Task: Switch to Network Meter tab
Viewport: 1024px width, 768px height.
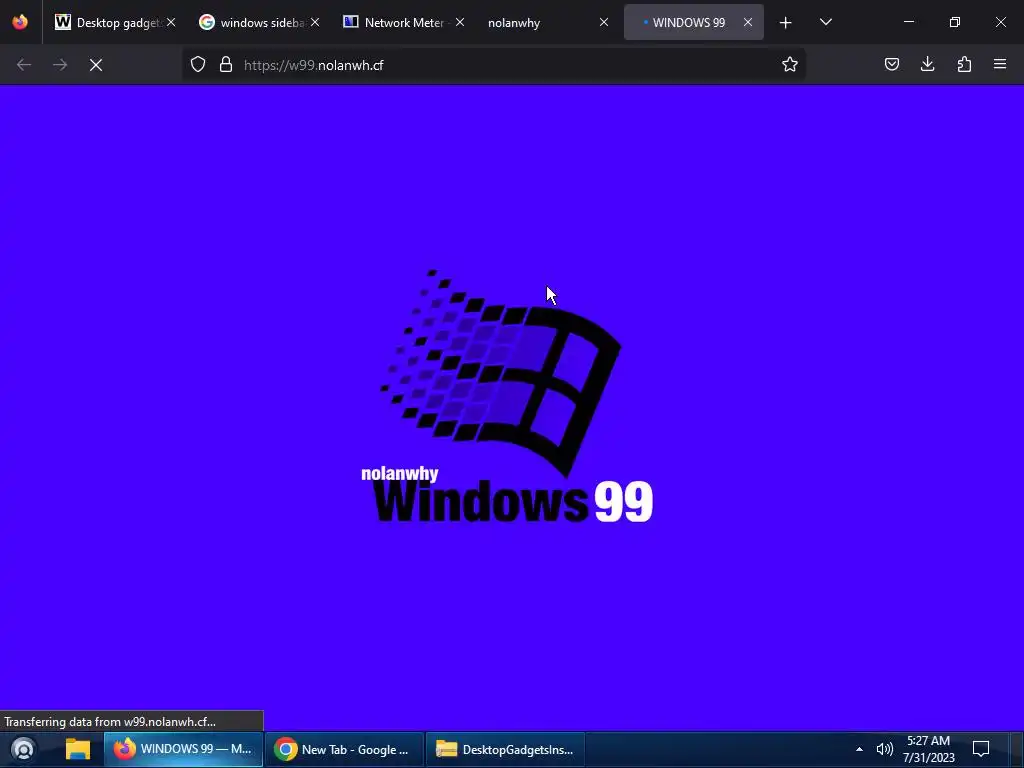Action: coord(404,22)
